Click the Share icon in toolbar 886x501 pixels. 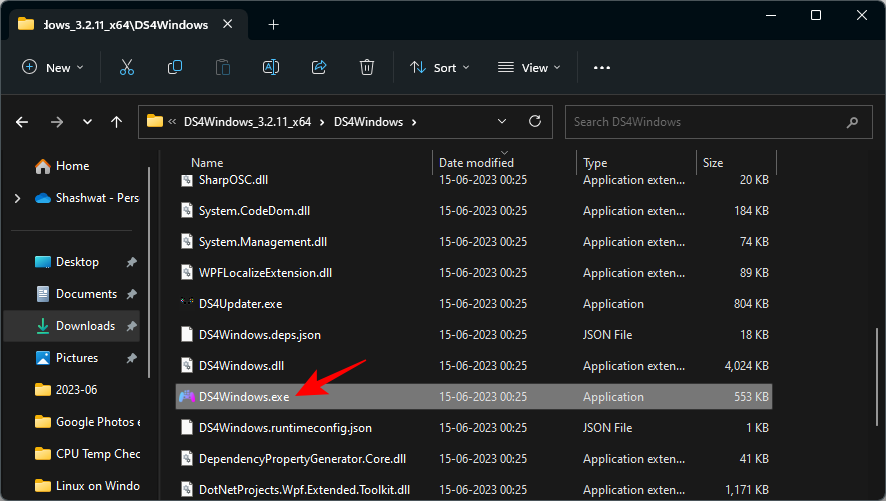click(319, 68)
